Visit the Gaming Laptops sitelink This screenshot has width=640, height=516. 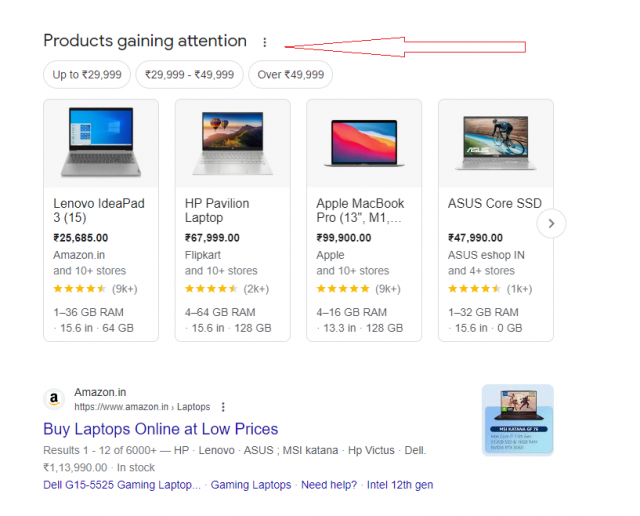click(x=251, y=485)
